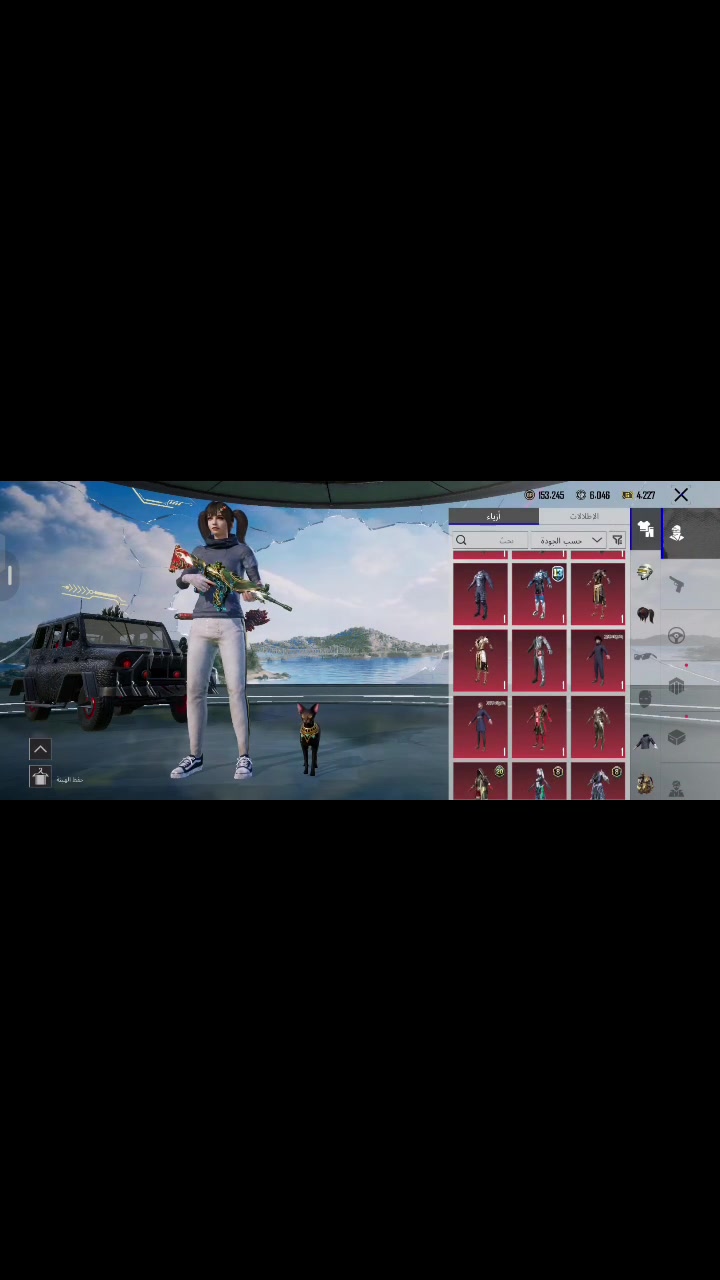Click the up chevron button at lower left
The image size is (720, 1280).
point(40,748)
